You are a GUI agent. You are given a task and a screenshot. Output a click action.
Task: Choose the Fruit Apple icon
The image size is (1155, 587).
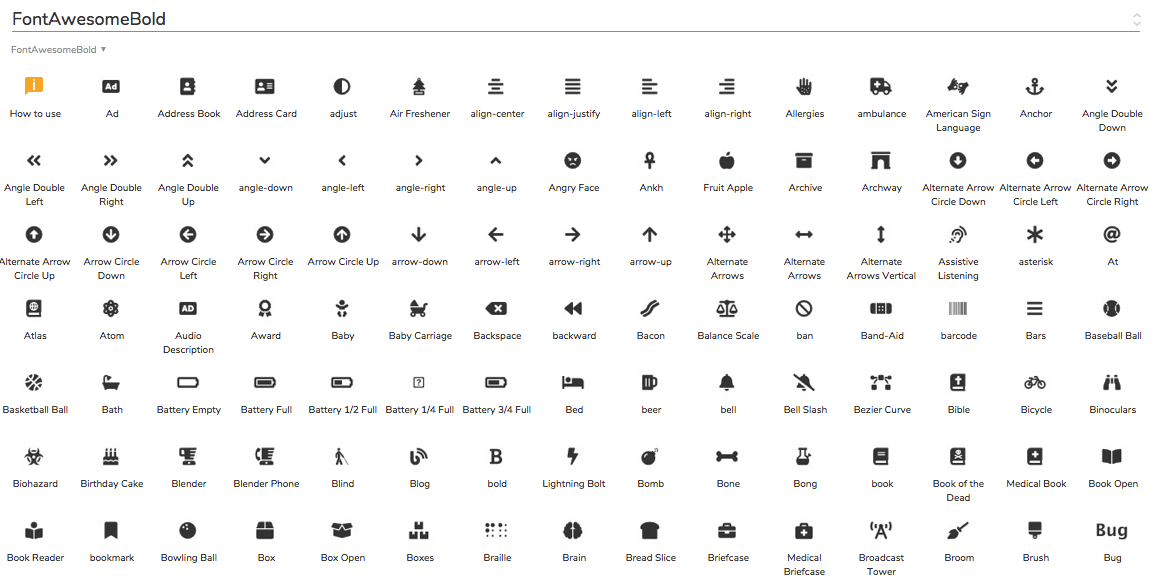click(727, 161)
